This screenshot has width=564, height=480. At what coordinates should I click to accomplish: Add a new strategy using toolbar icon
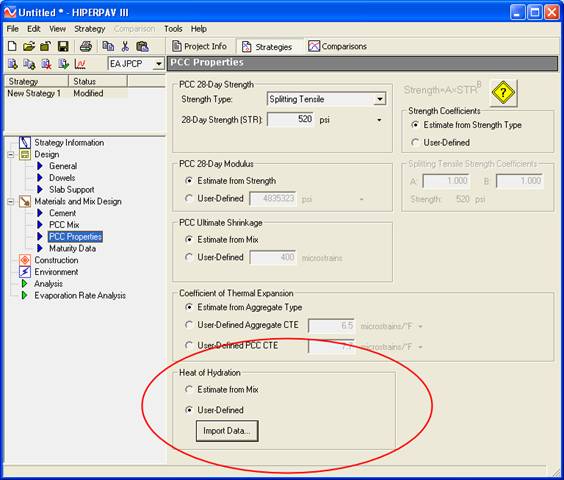tap(13, 64)
